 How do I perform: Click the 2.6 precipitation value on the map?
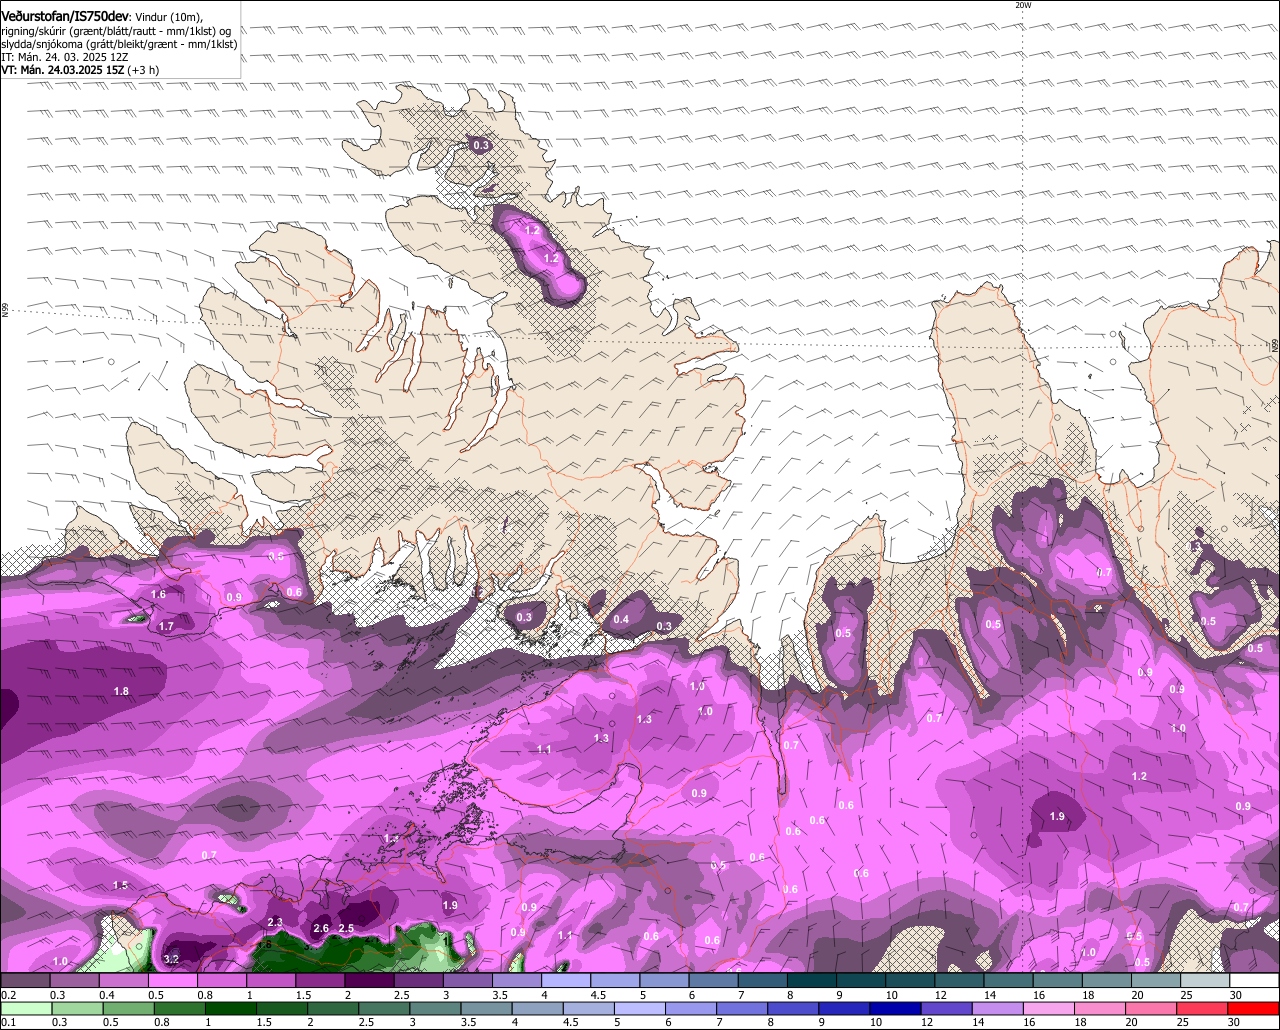(322, 928)
